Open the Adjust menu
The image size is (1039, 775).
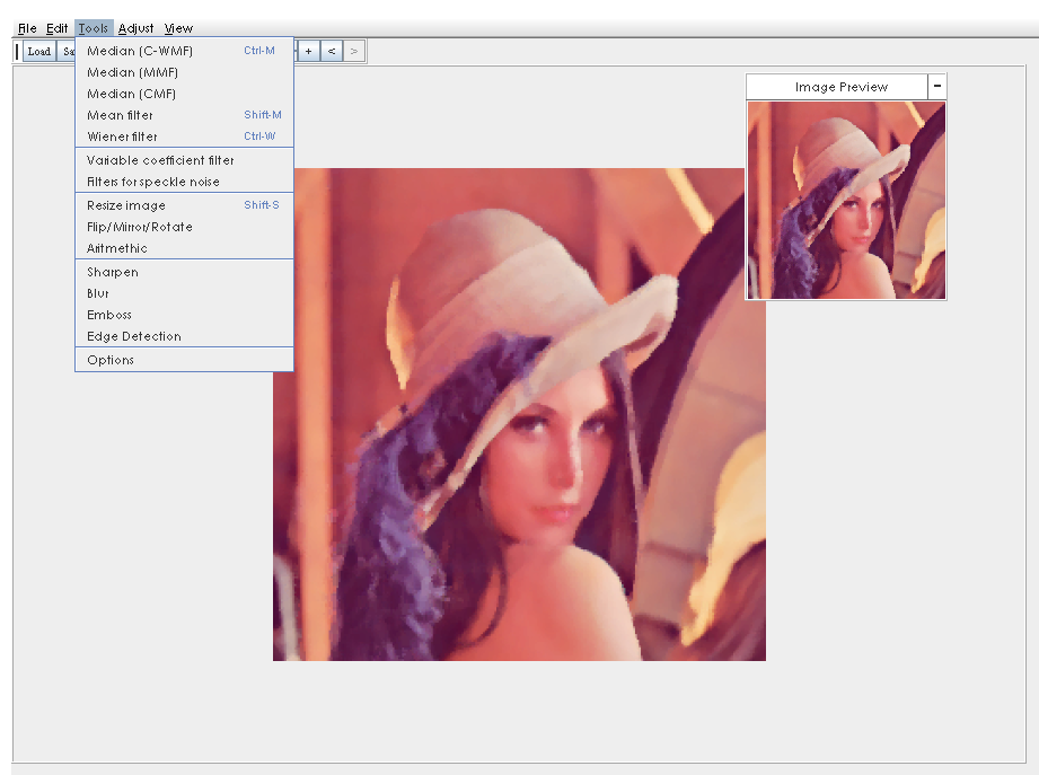click(x=136, y=28)
